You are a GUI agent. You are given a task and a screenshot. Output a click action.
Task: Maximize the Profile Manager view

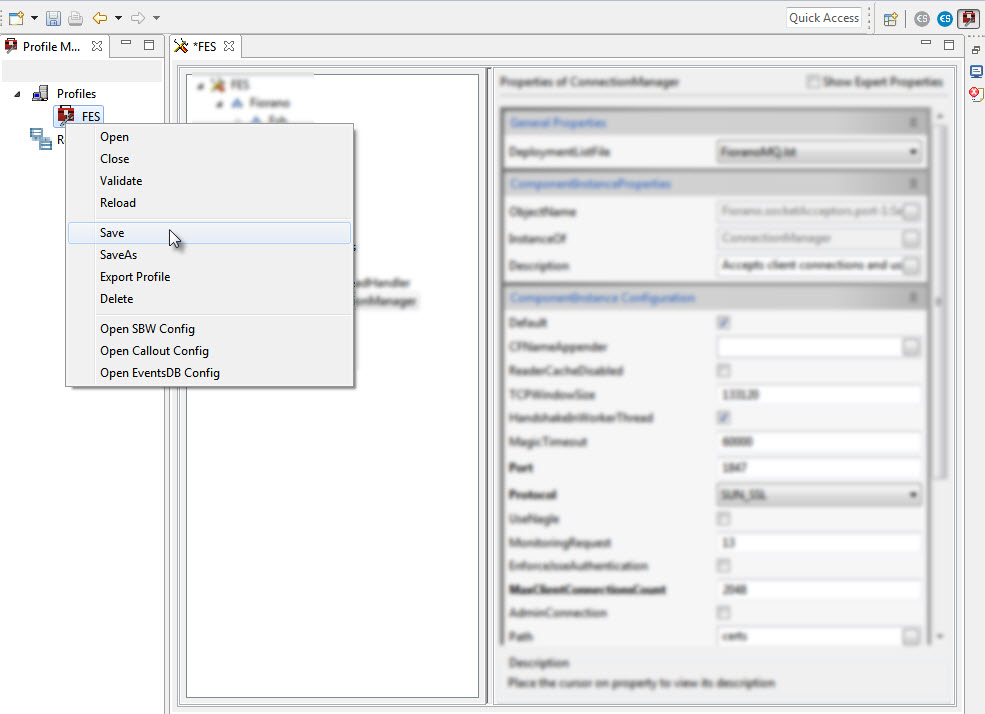click(149, 45)
